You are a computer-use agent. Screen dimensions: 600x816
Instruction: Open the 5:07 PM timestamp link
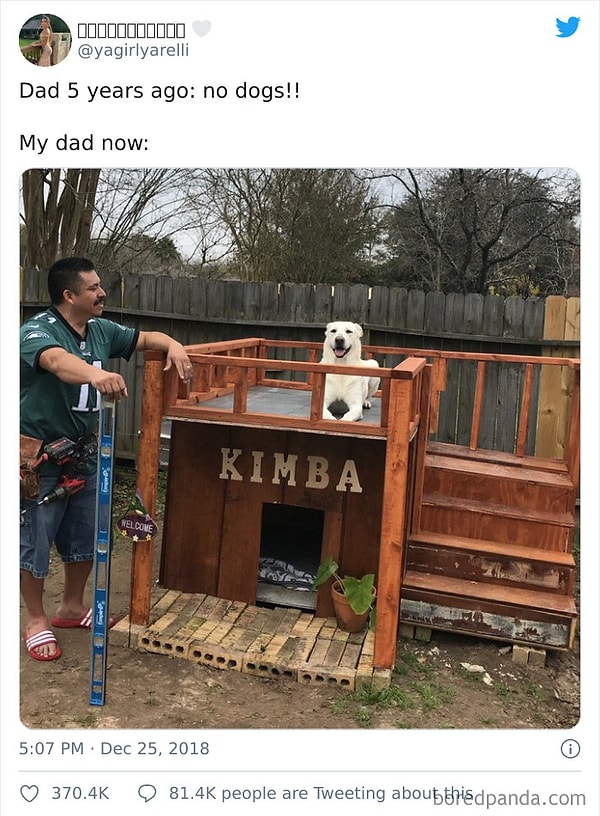(51, 748)
